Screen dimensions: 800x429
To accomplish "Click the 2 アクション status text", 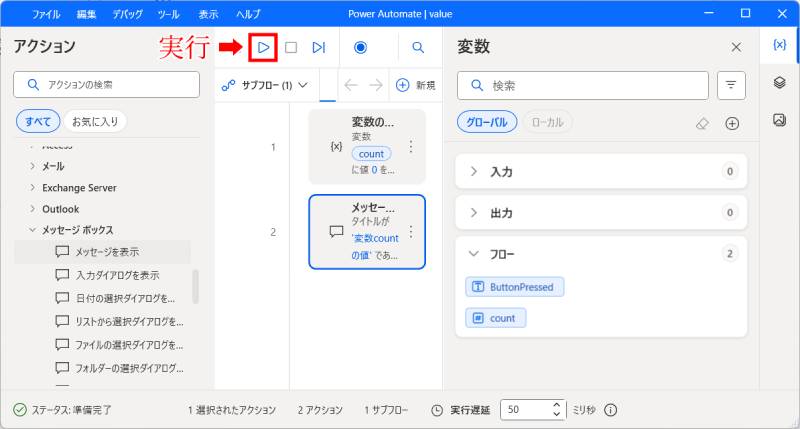I will 320,410.
